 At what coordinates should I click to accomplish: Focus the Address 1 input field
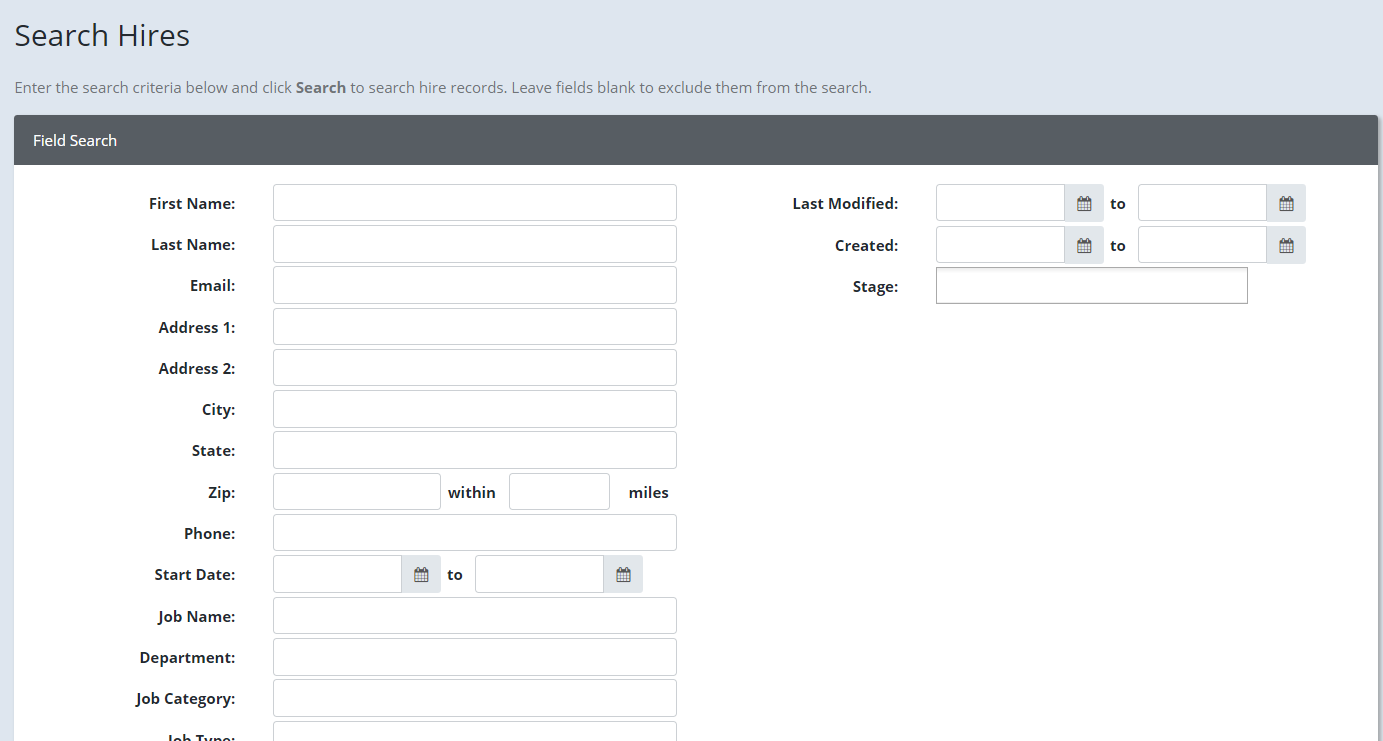[x=474, y=326]
